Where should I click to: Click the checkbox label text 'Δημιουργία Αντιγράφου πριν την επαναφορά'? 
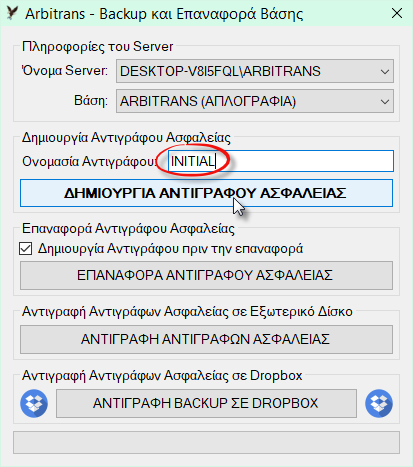coord(170,249)
